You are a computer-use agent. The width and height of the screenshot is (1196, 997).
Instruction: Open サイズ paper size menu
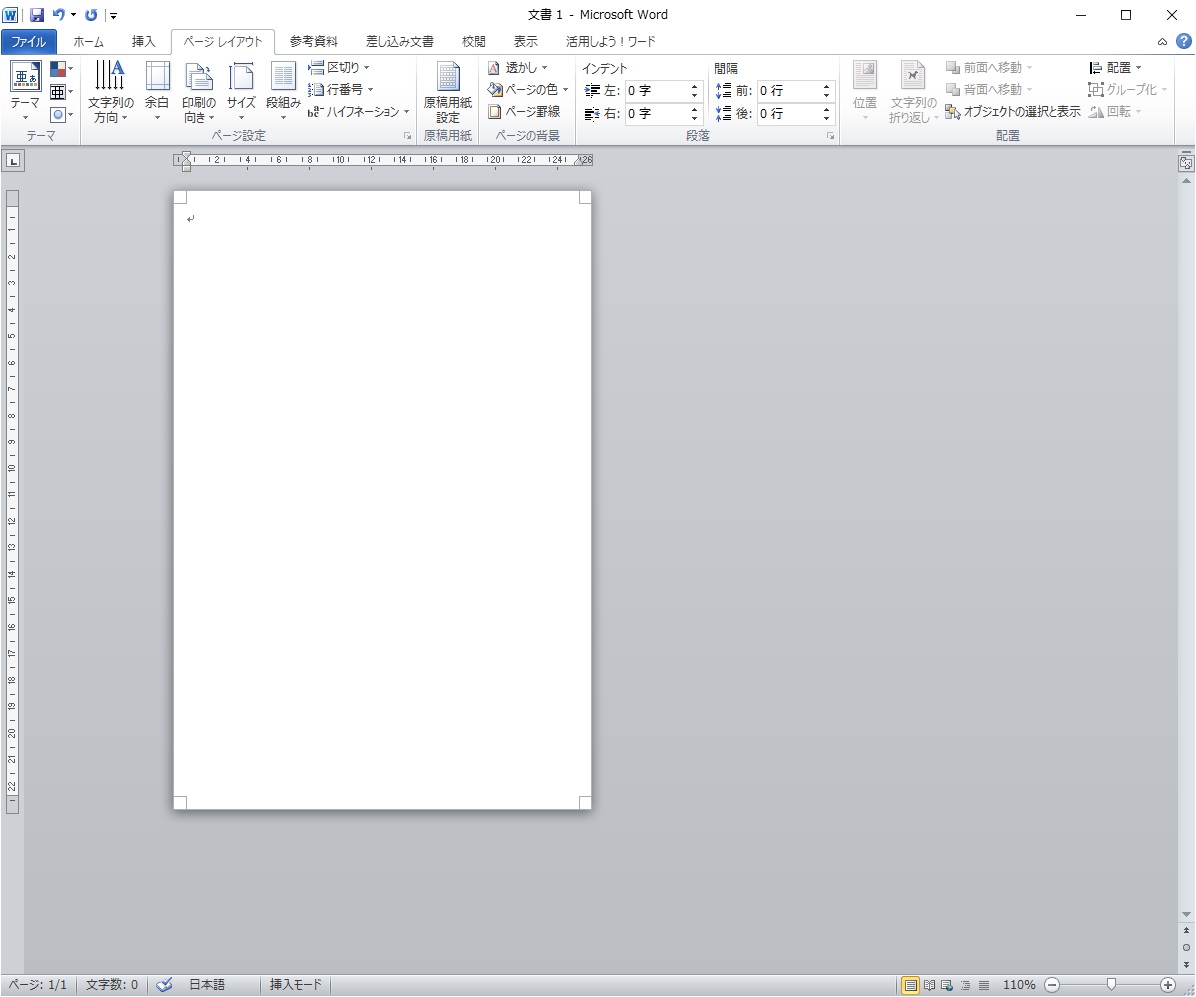pyautogui.click(x=241, y=91)
